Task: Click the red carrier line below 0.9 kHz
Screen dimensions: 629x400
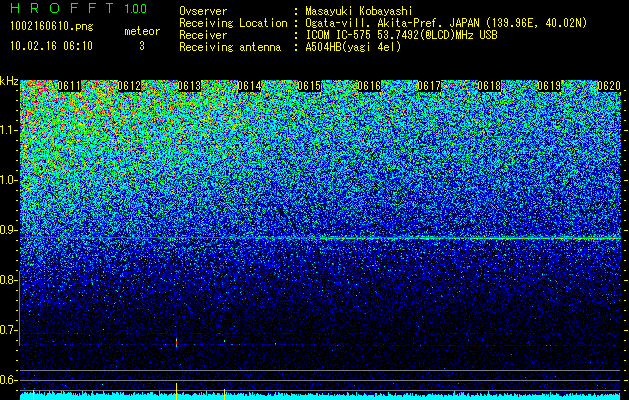Action: coord(321,238)
